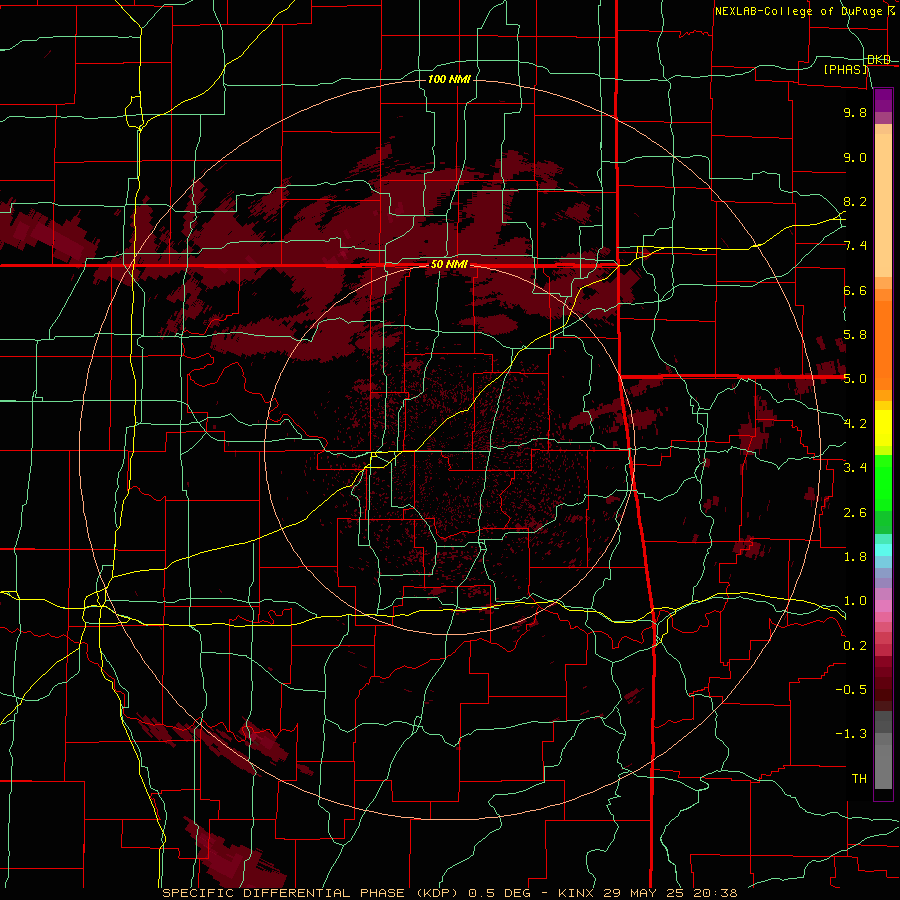This screenshot has width=900, height=900.
Task: Click the TH legend label
Action: click(x=859, y=779)
